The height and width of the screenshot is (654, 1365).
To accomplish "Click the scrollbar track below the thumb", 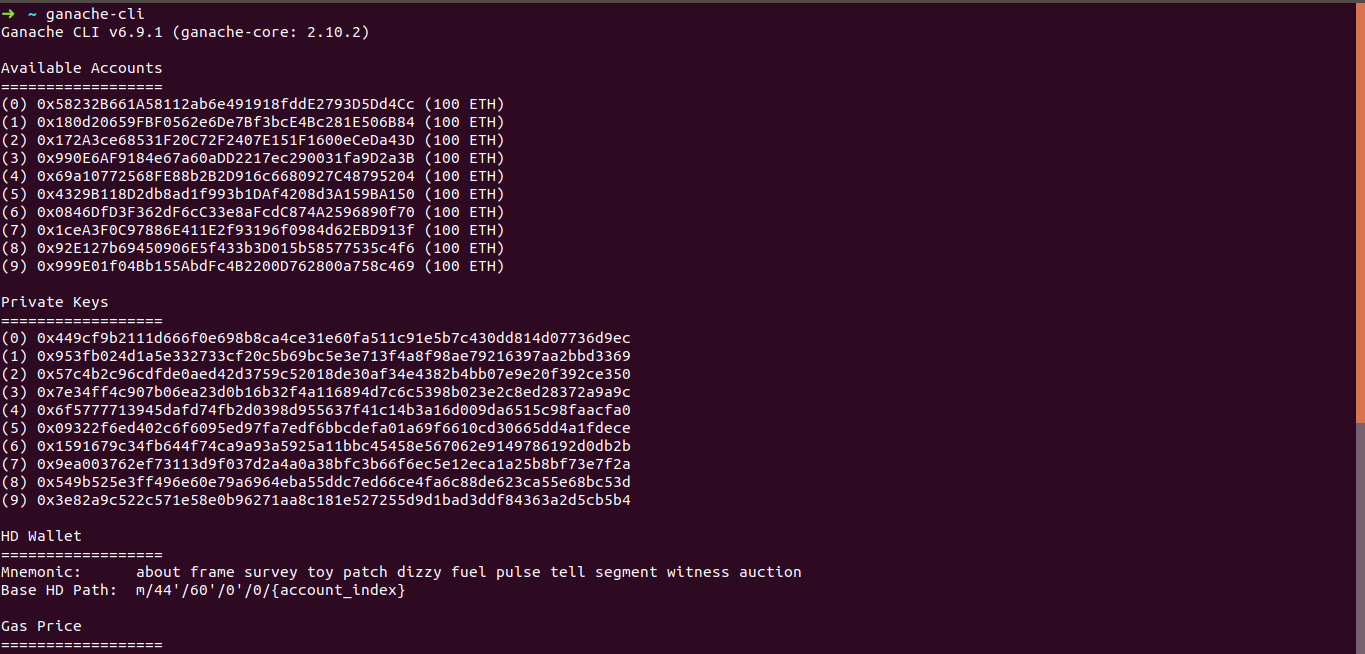I will (x=1360, y=540).
